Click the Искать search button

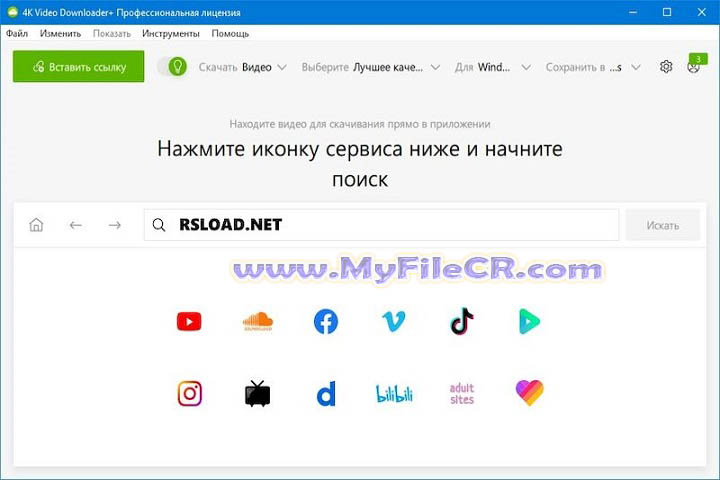coord(663,225)
